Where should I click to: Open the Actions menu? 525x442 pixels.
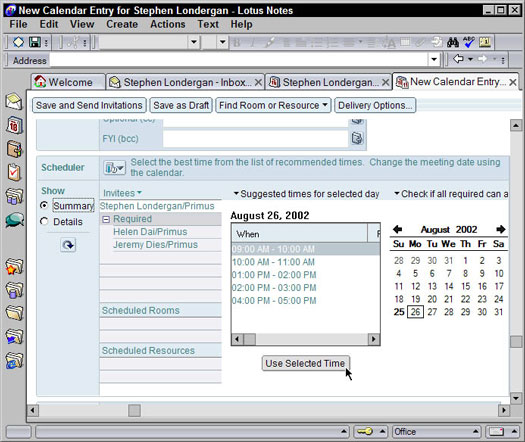tap(167, 24)
